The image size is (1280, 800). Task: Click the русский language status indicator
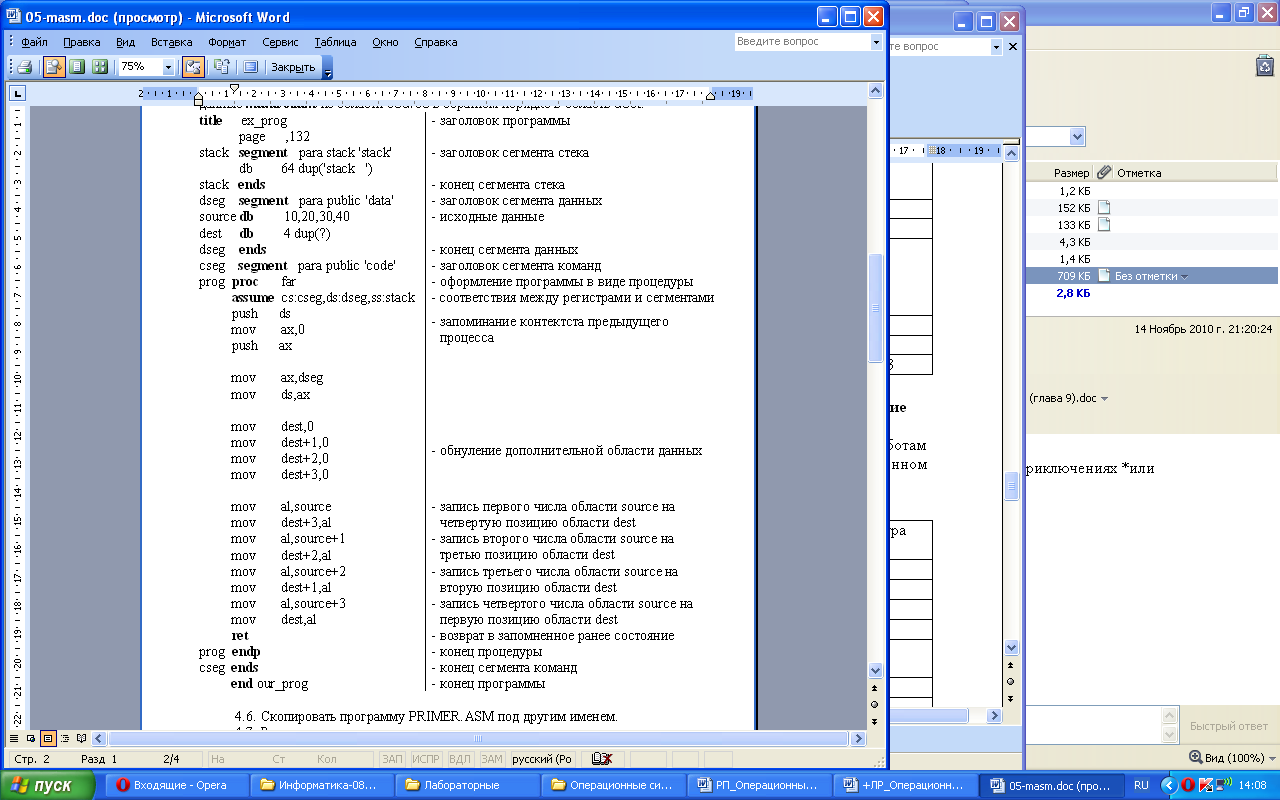[542, 759]
